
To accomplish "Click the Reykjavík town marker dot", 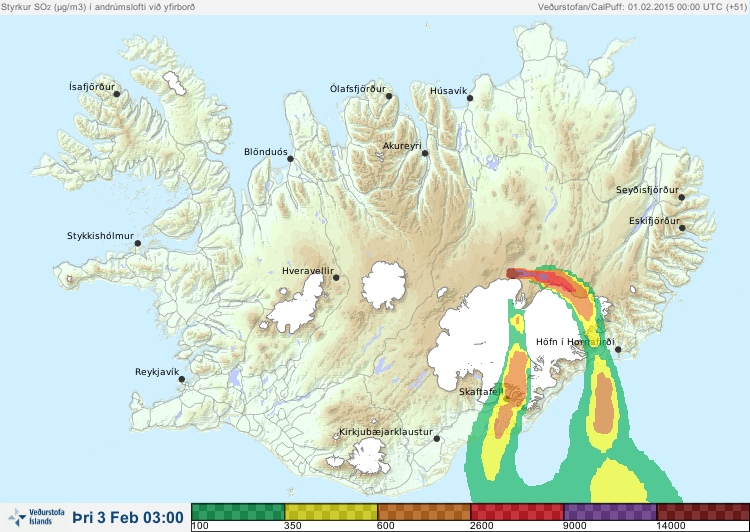I will 182,379.
